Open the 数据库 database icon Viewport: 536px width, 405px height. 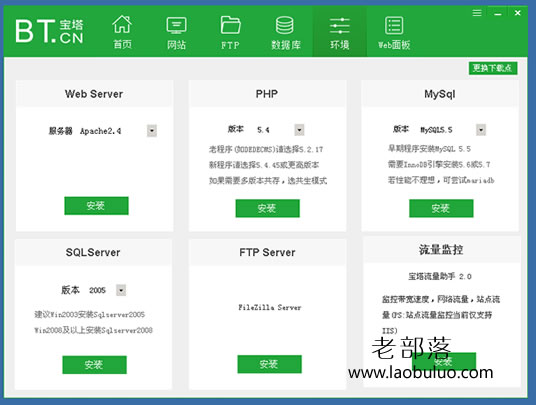point(284,25)
